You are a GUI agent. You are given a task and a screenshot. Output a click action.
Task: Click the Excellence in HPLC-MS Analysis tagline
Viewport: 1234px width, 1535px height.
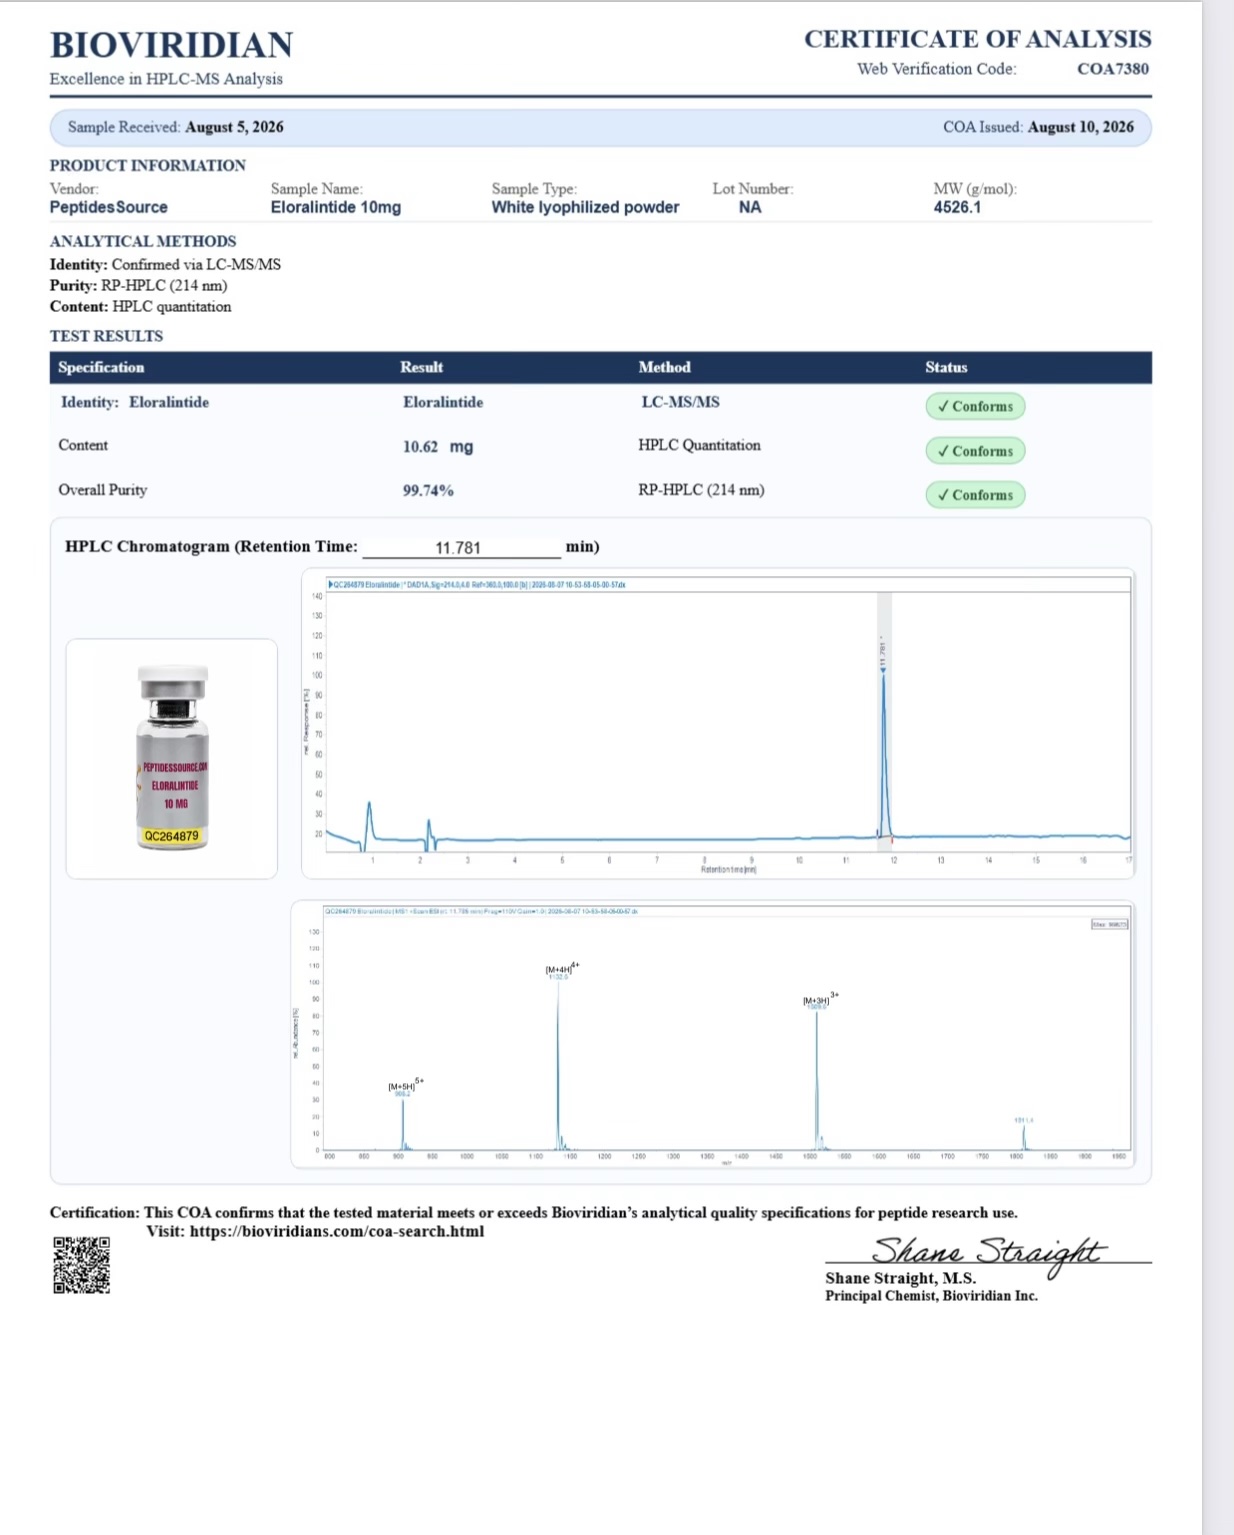point(166,79)
